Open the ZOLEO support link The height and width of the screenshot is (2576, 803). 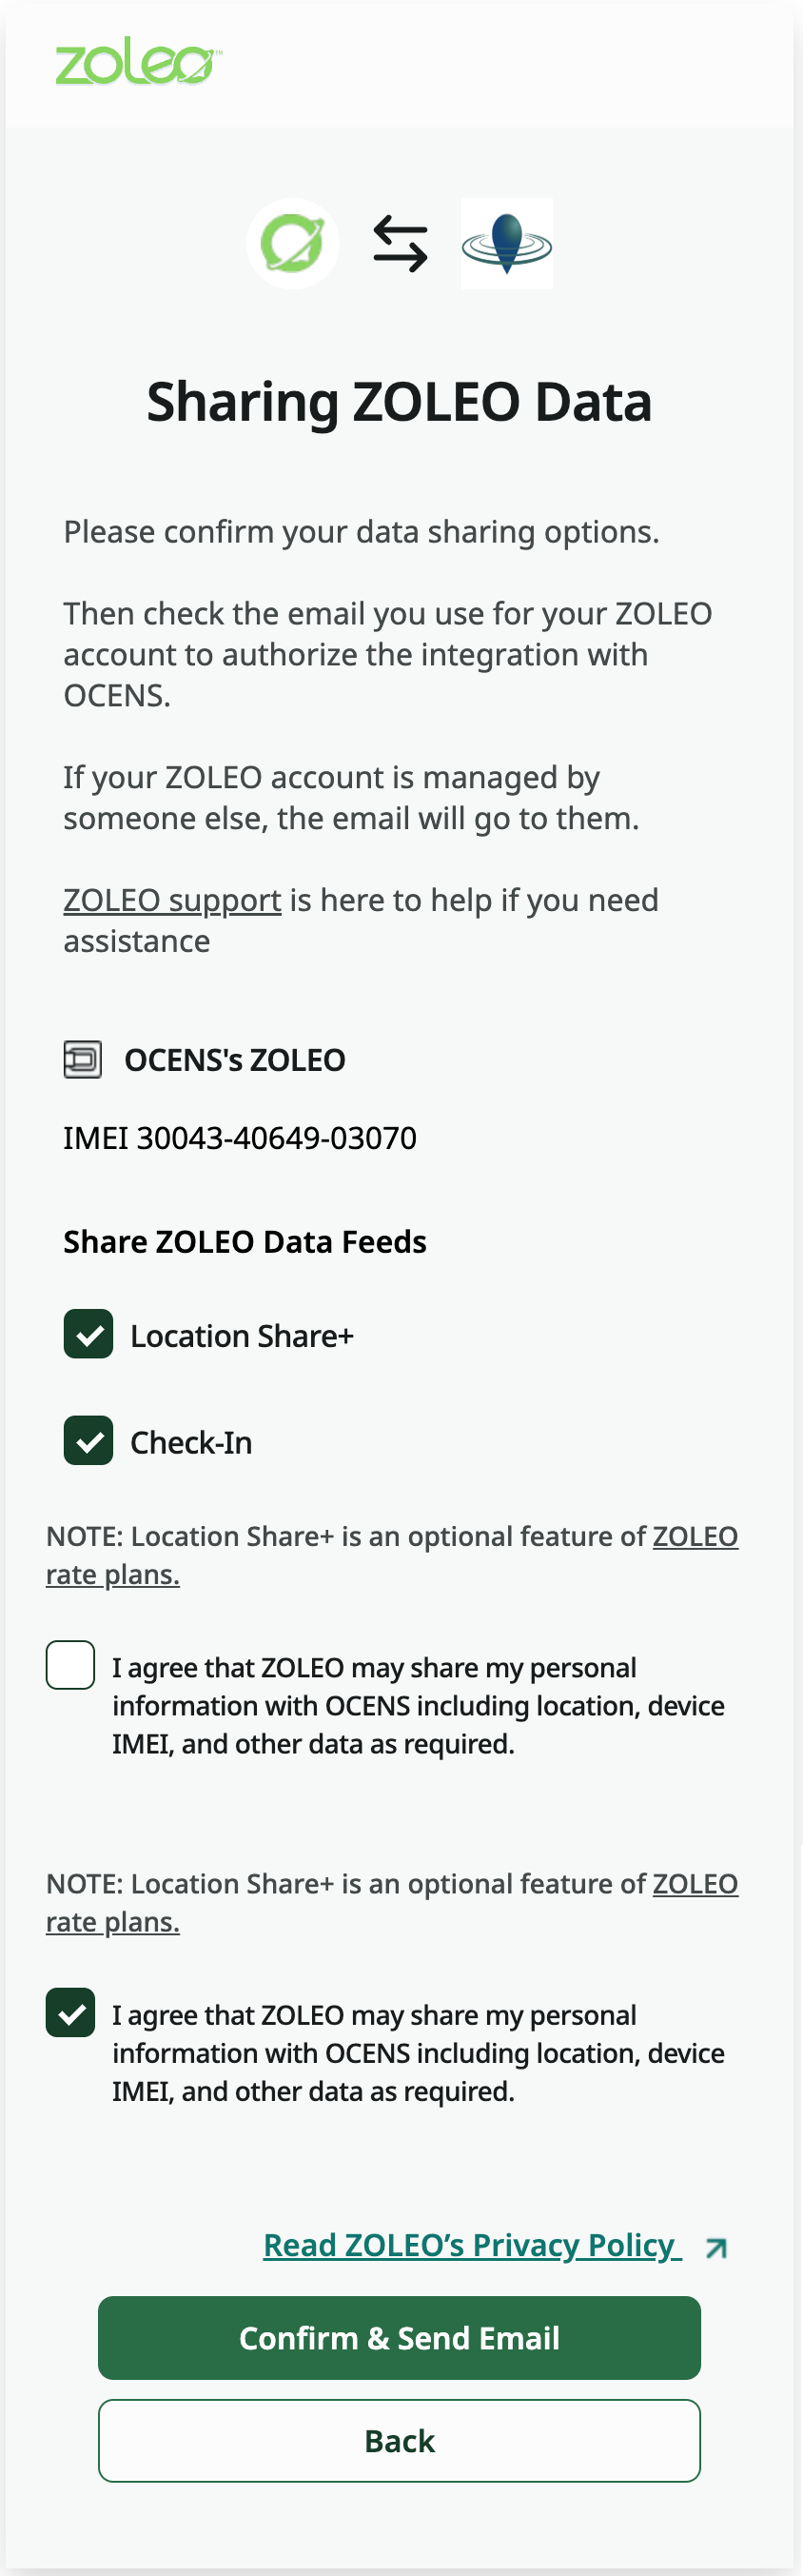172,900
